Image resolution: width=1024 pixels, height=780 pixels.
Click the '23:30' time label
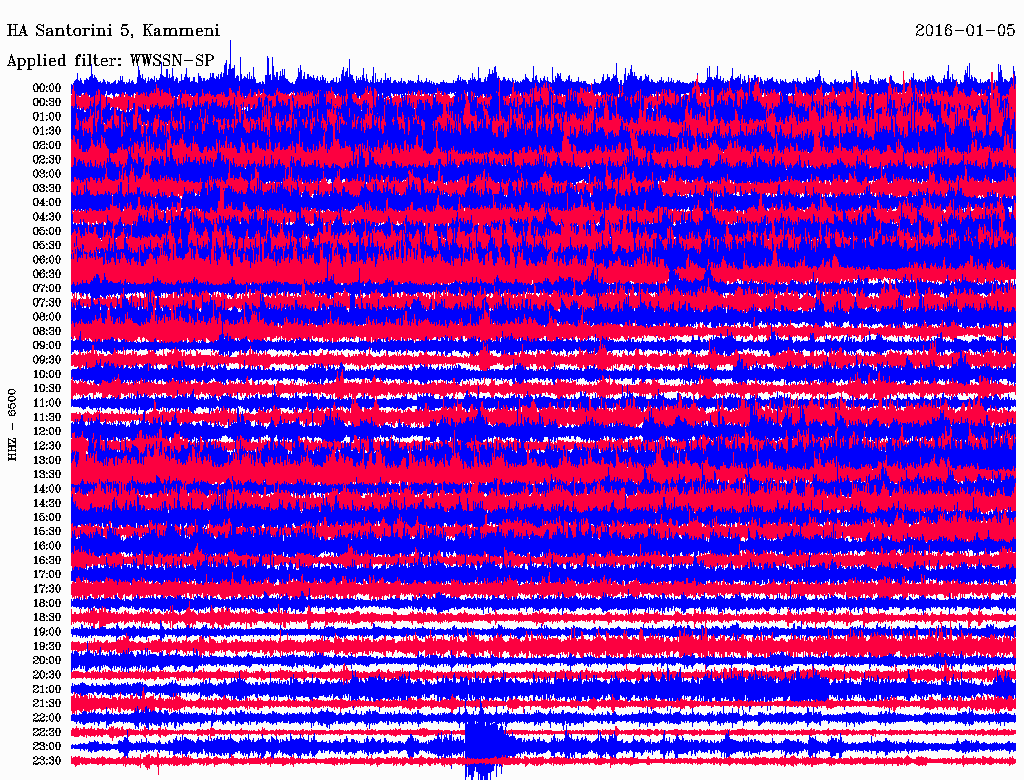(47, 761)
